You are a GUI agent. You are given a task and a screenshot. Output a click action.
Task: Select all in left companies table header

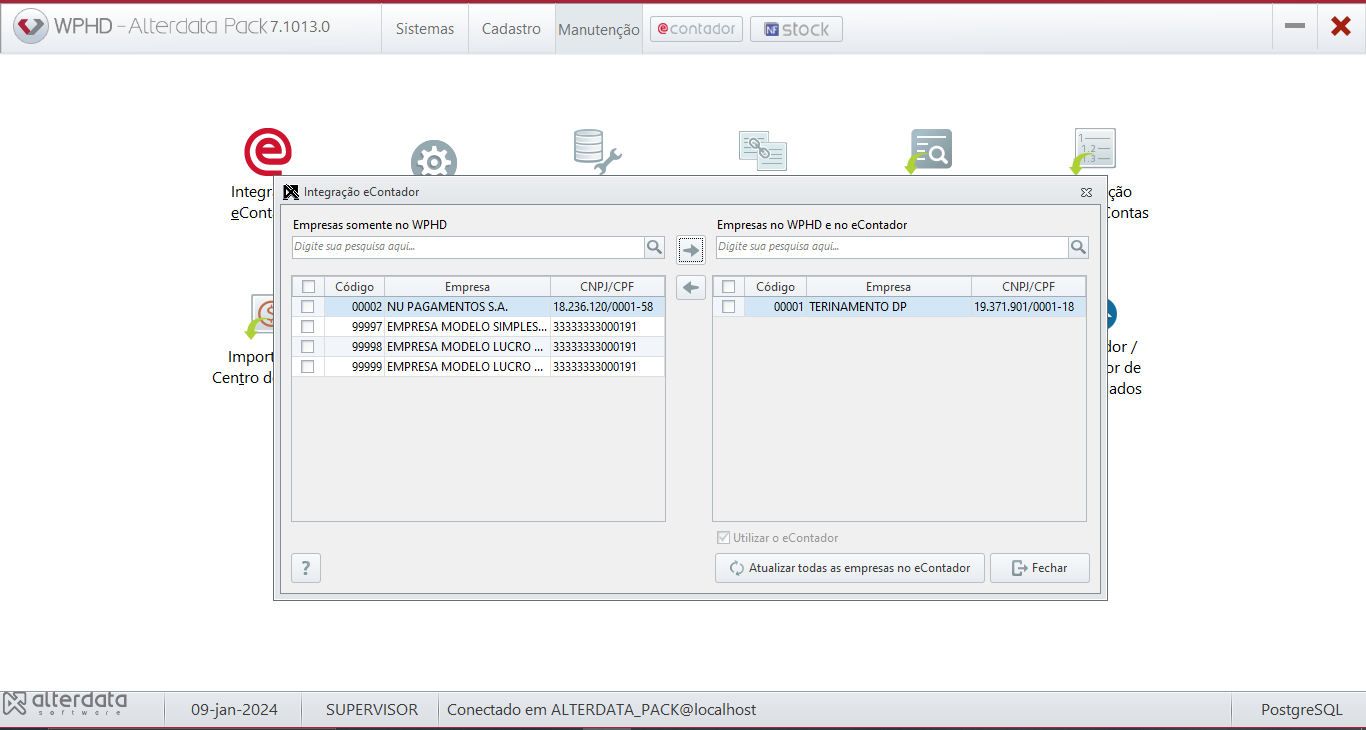point(309,287)
